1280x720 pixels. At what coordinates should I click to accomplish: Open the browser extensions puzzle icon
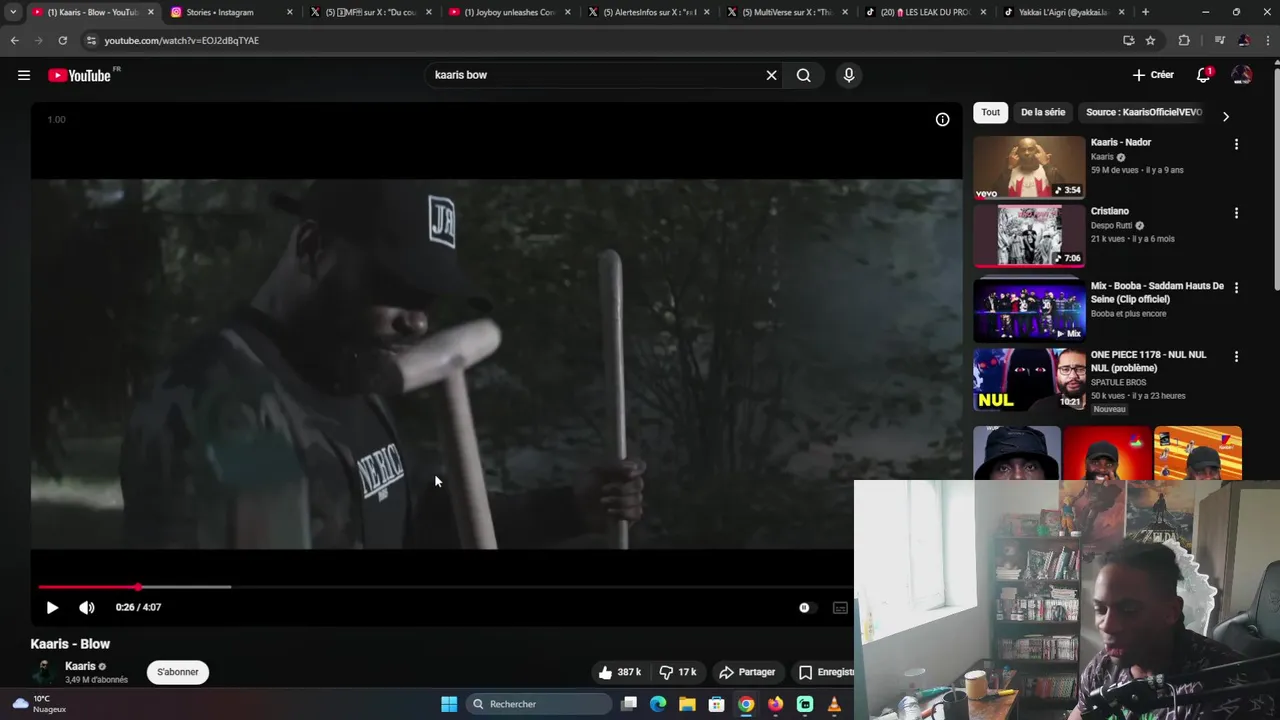point(1184,40)
